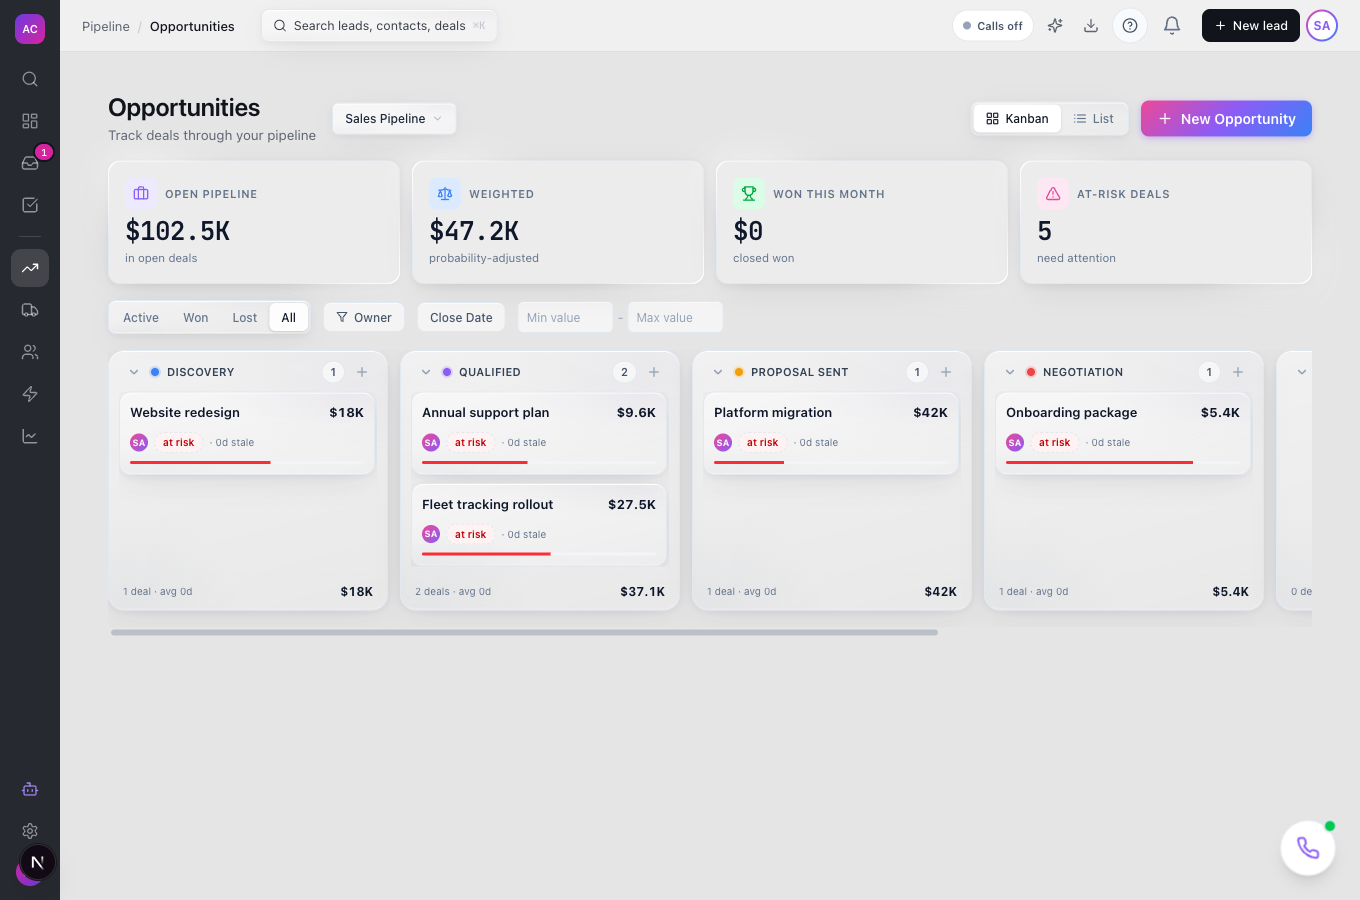Select the pipeline trend arrow sidebar icon
This screenshot has width=1360, height=900.
(30, 268)
